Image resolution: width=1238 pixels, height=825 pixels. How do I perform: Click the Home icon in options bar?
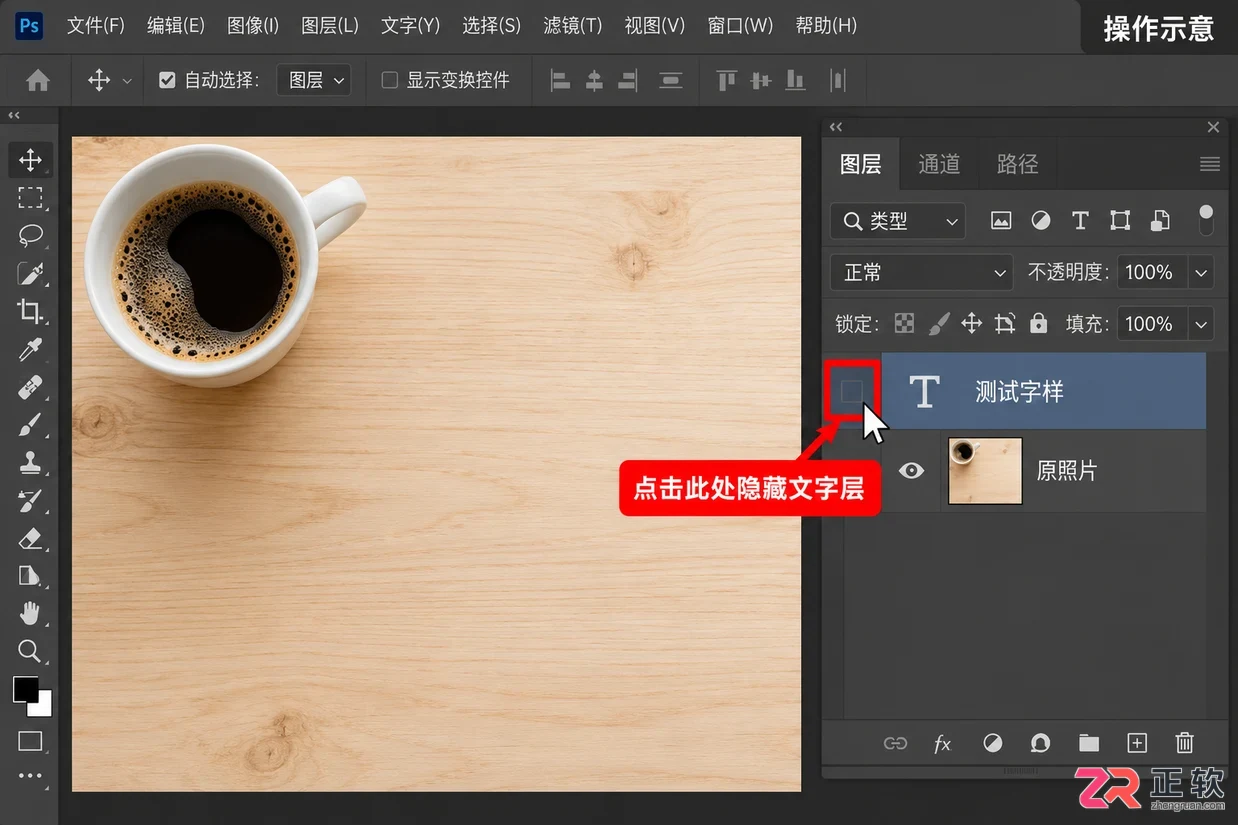[x=38, y=81]
